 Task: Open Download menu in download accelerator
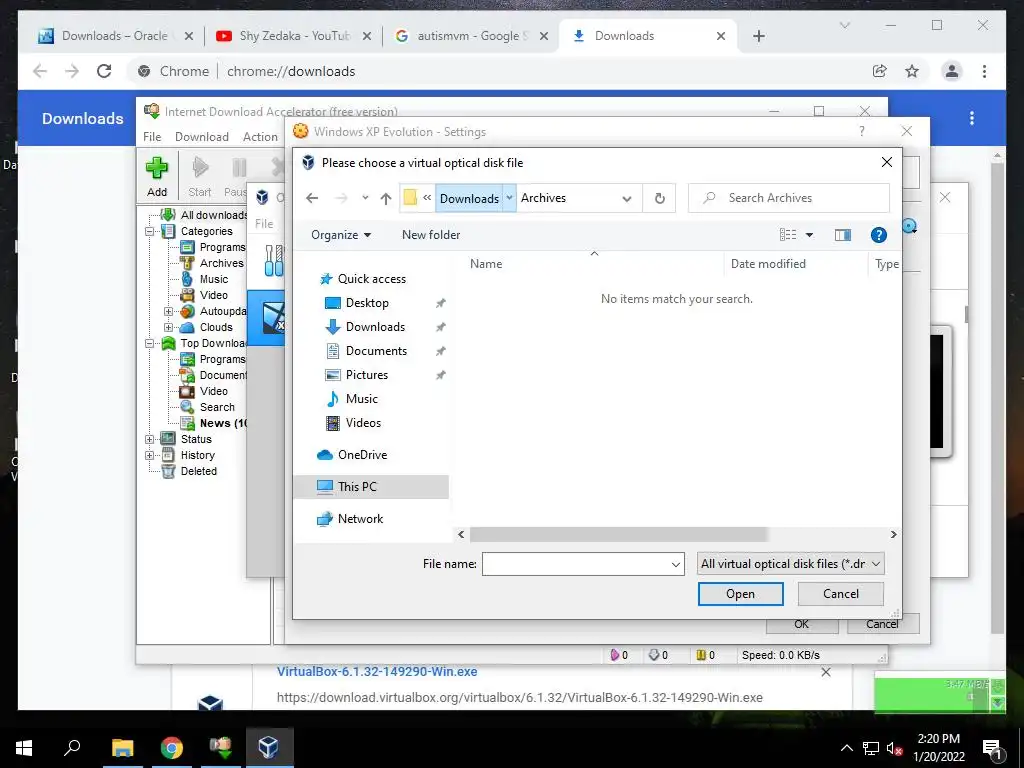tap(202, 136)
